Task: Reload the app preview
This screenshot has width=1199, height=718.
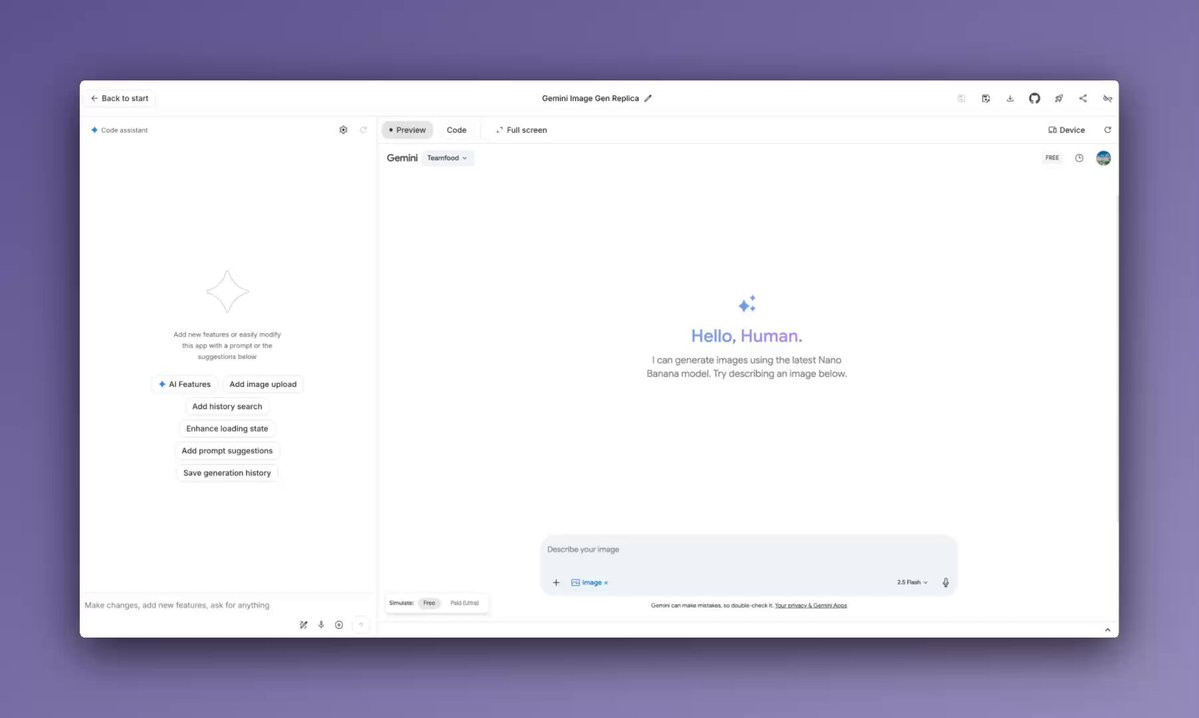Action: coord(1107,130)
